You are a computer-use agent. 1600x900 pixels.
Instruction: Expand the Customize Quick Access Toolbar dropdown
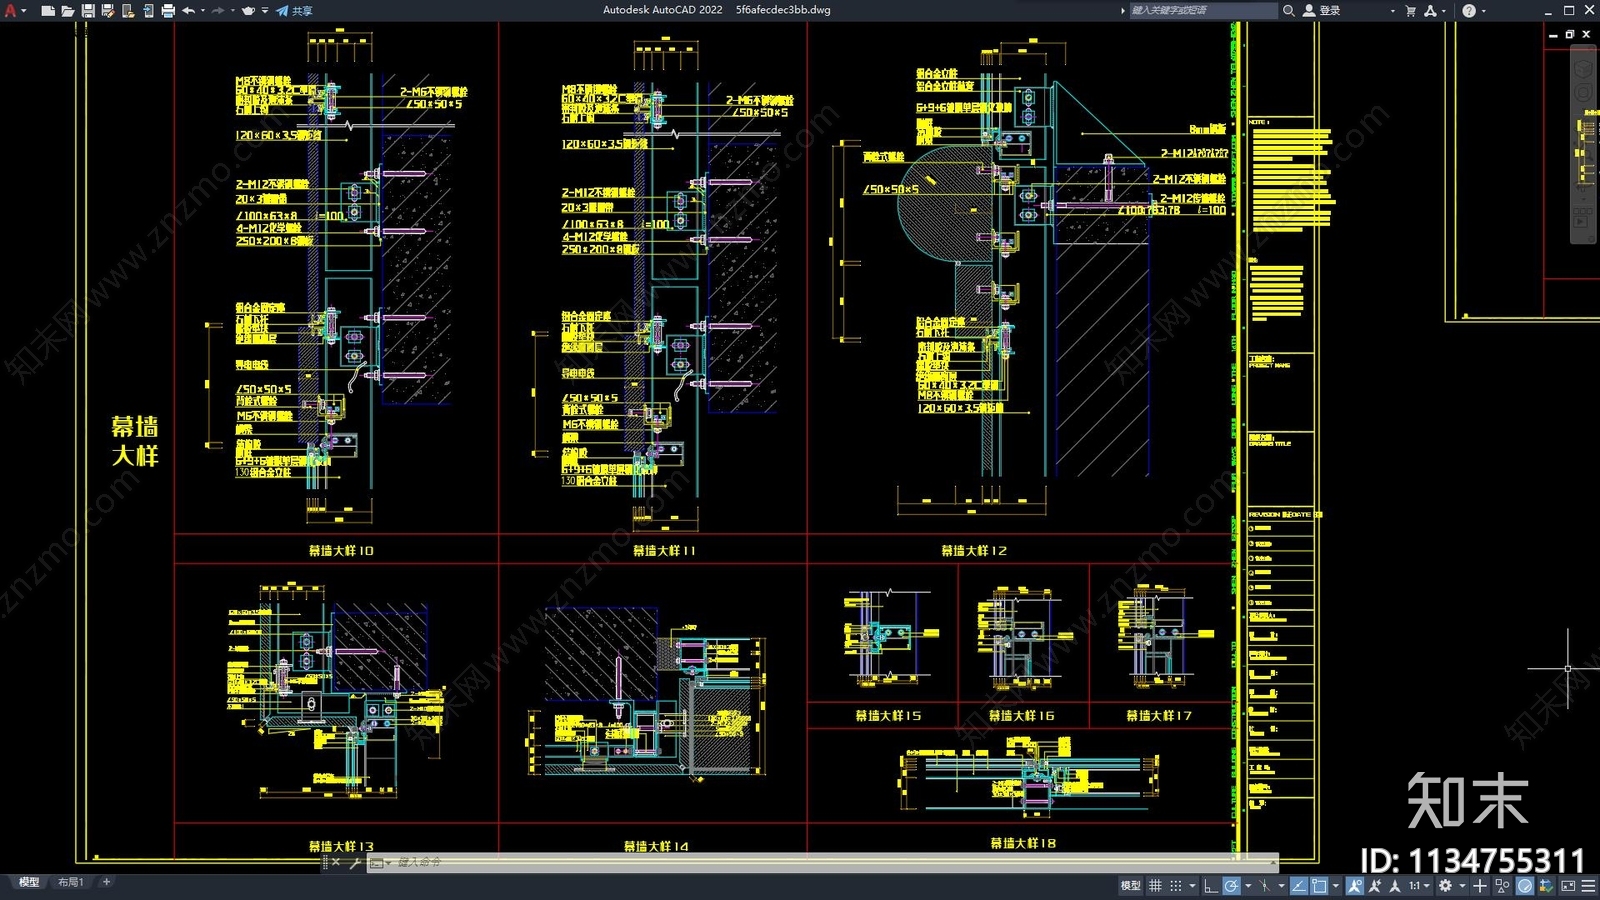(x=265, y=10)
